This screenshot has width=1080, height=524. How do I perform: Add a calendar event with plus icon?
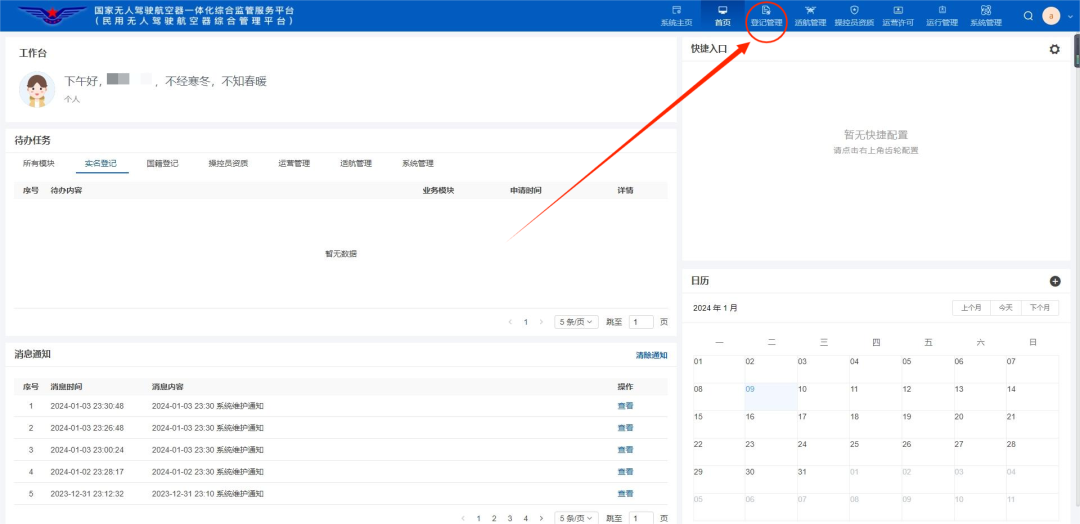pos(1055,281)
